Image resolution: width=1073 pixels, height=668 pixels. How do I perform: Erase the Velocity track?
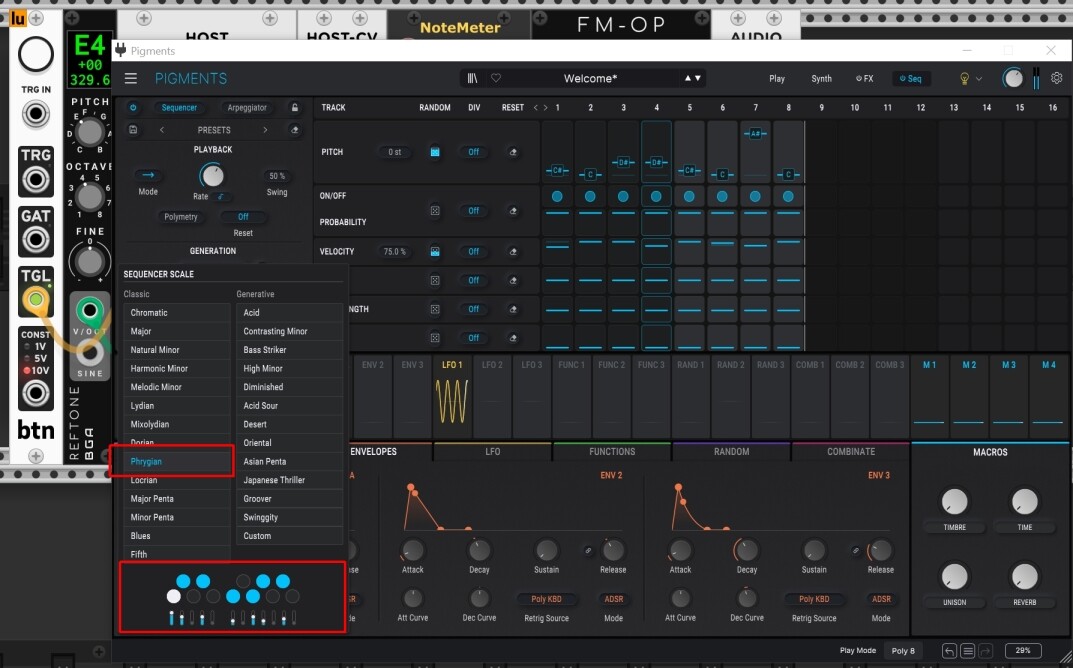pyautogui.click(x=513, y=252)
